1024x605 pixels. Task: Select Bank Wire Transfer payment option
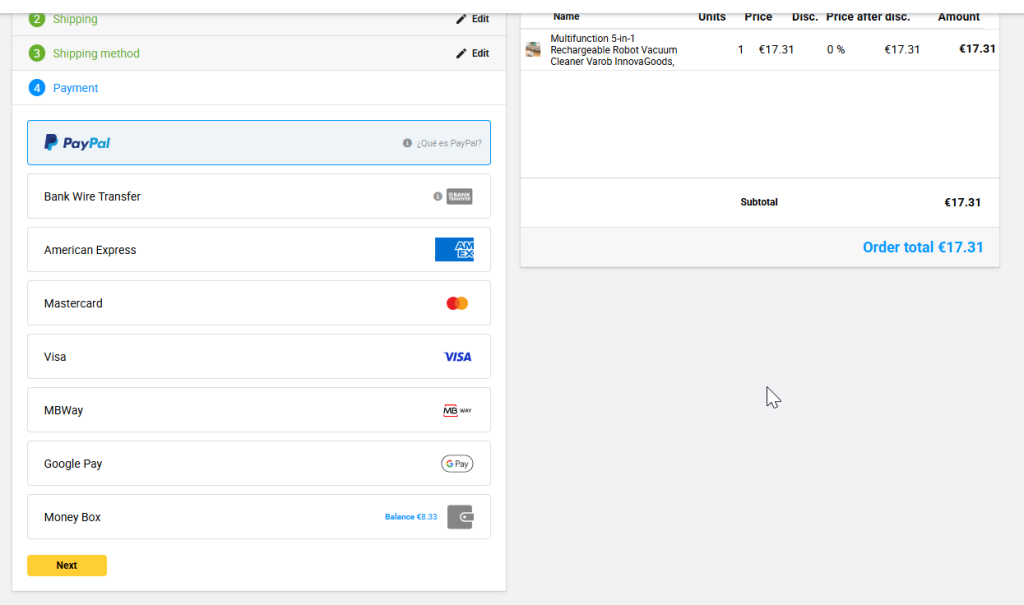pyautogui.click(x=92, y=197)
